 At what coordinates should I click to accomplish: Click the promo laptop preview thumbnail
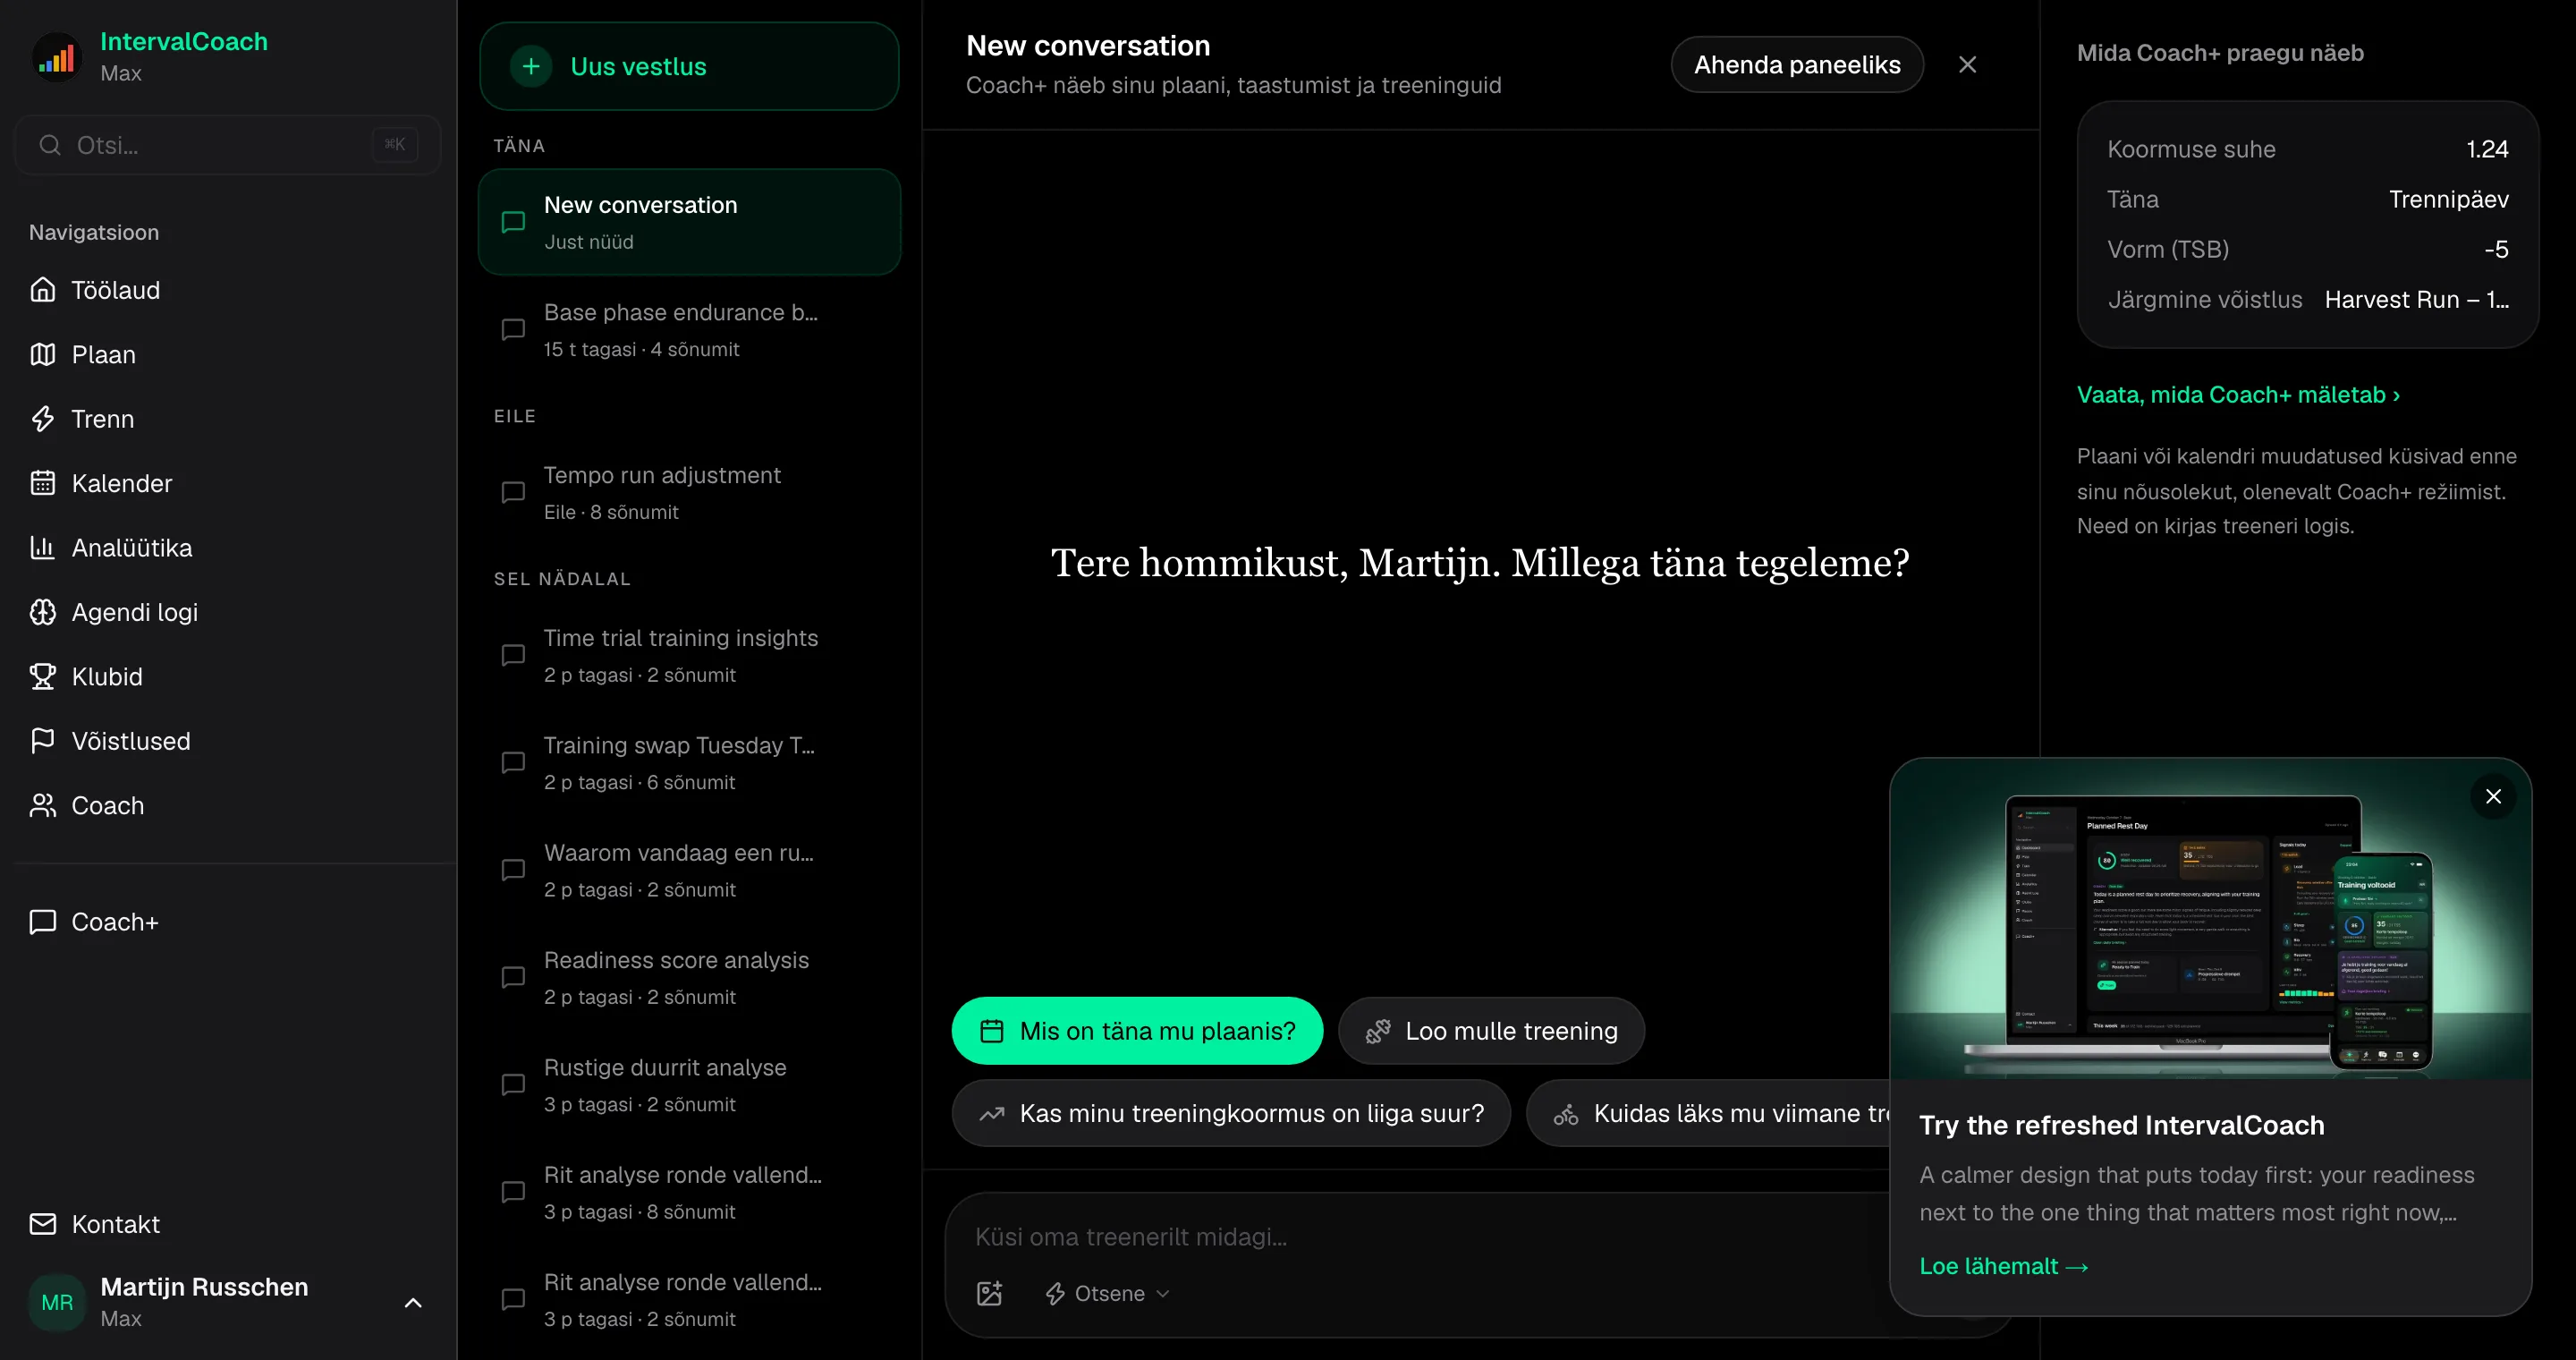(x=2210, y=918)
